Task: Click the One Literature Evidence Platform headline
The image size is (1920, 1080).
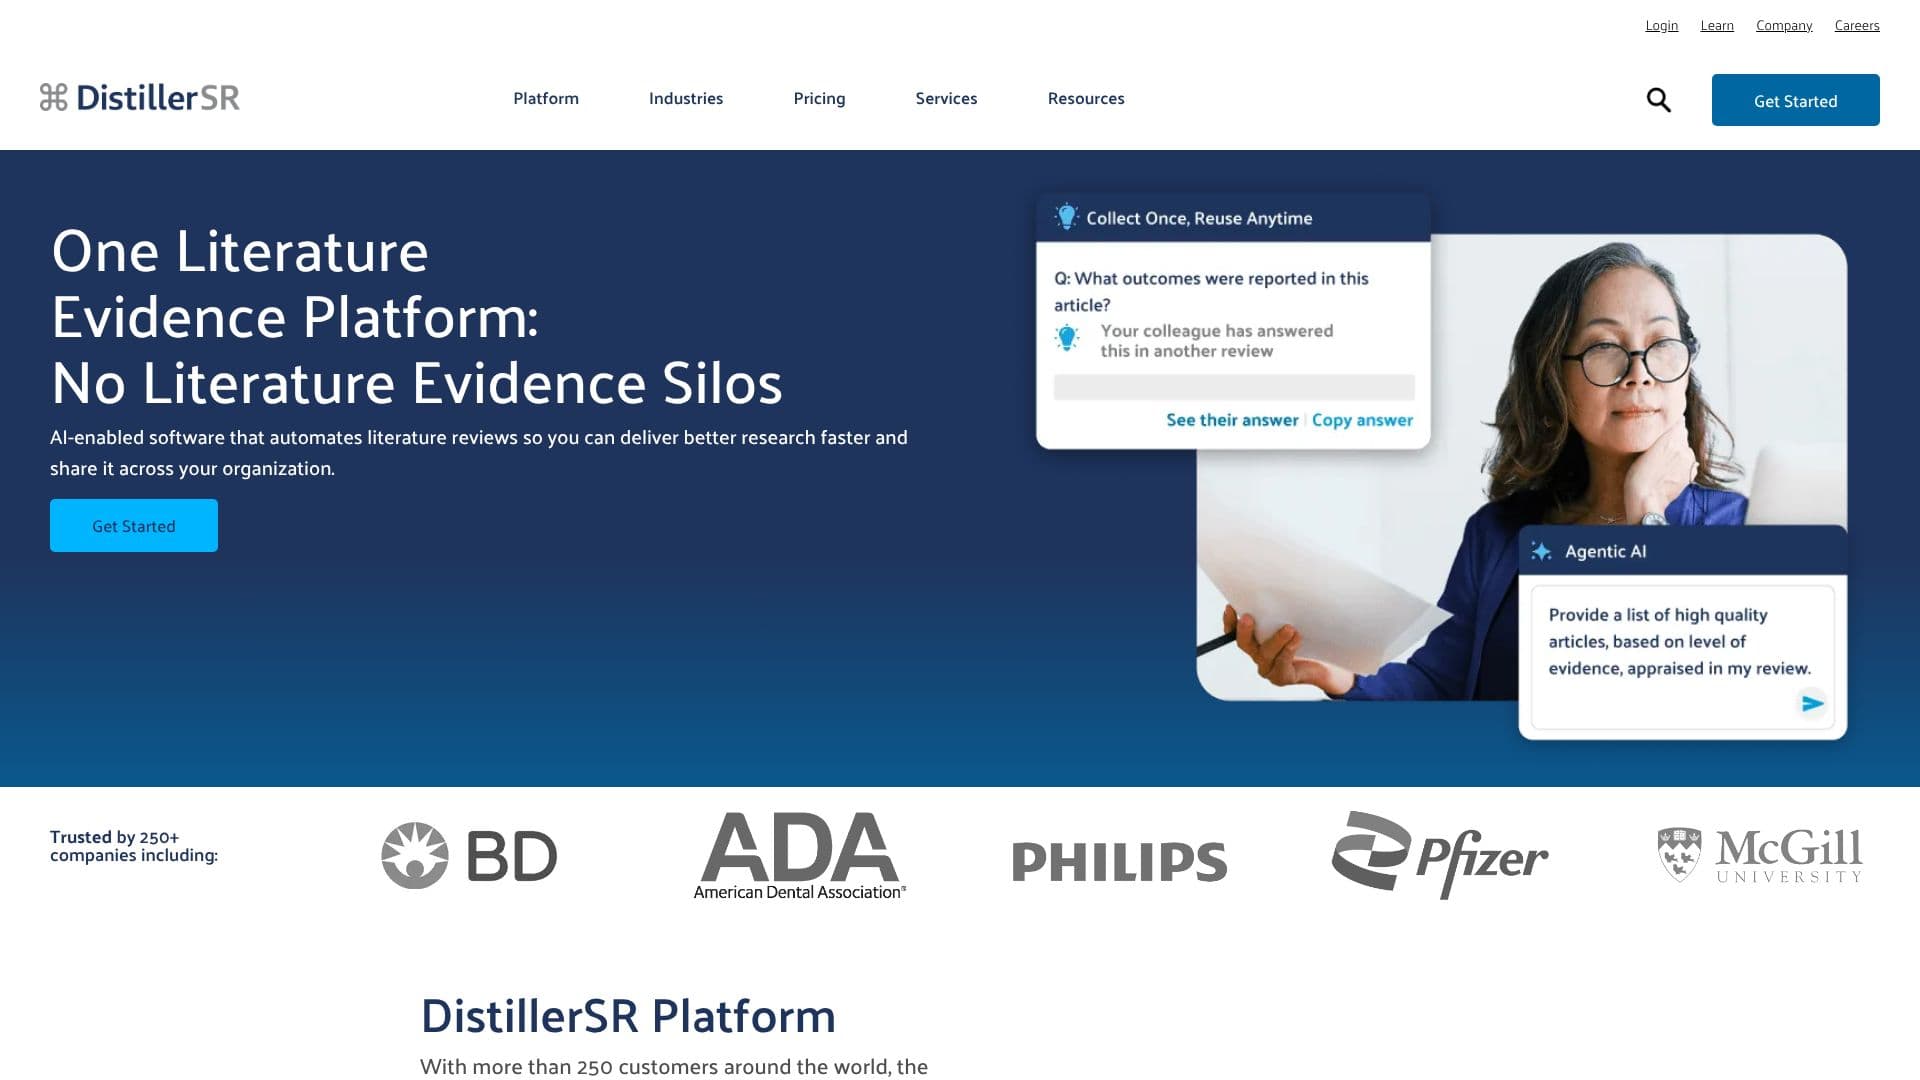Action: 417,316
